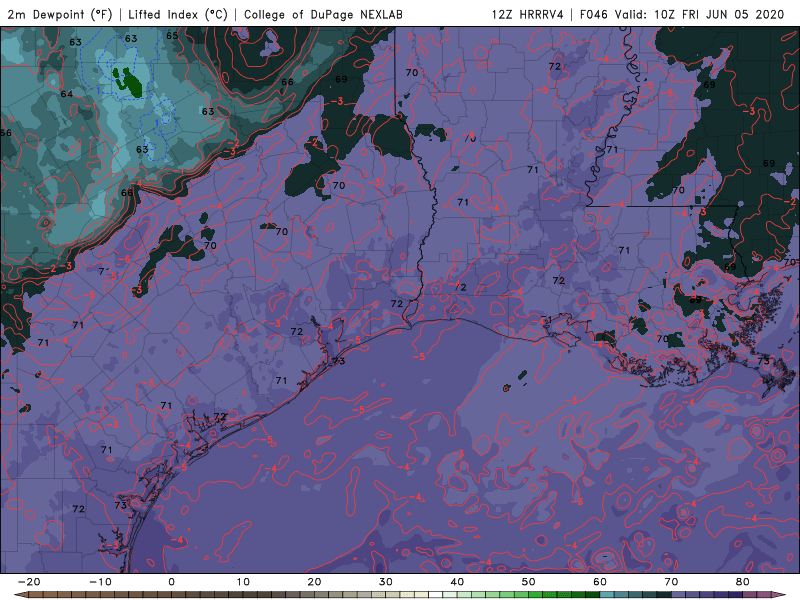The height and width of the screenshot is (600, 800).
Task: Click the '-10' color scale label
Action: [100, 582]
